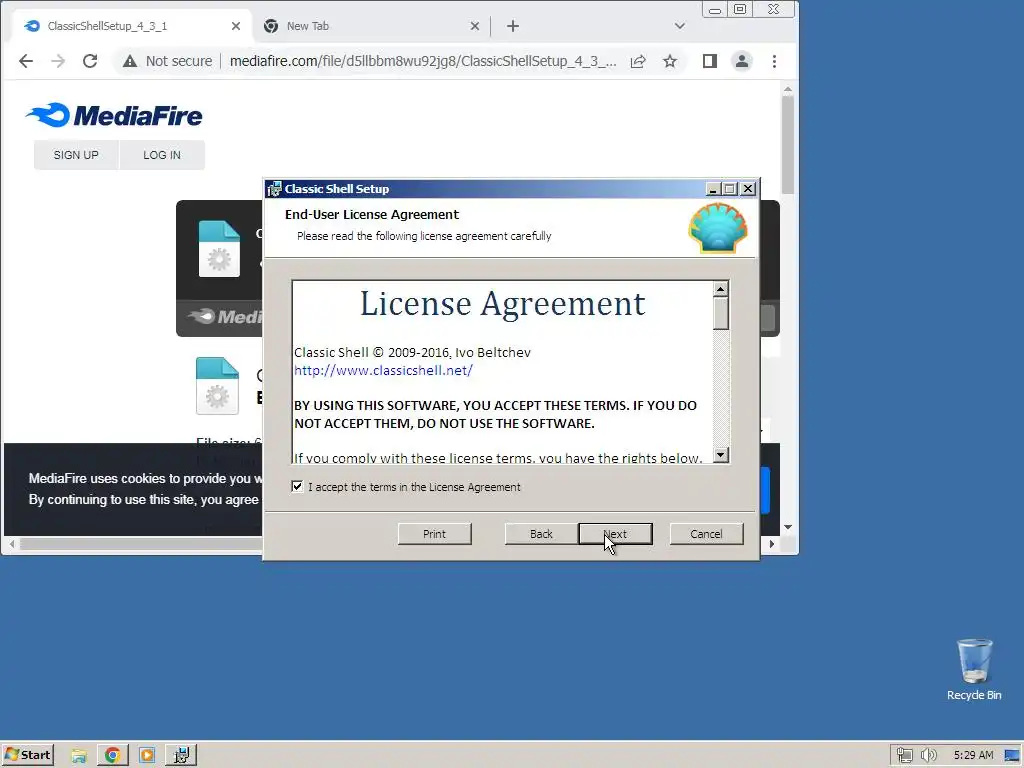Cancel the Classic Shell Setup
This screenshot has height=768, width=1024.
(x=706, y=534)
